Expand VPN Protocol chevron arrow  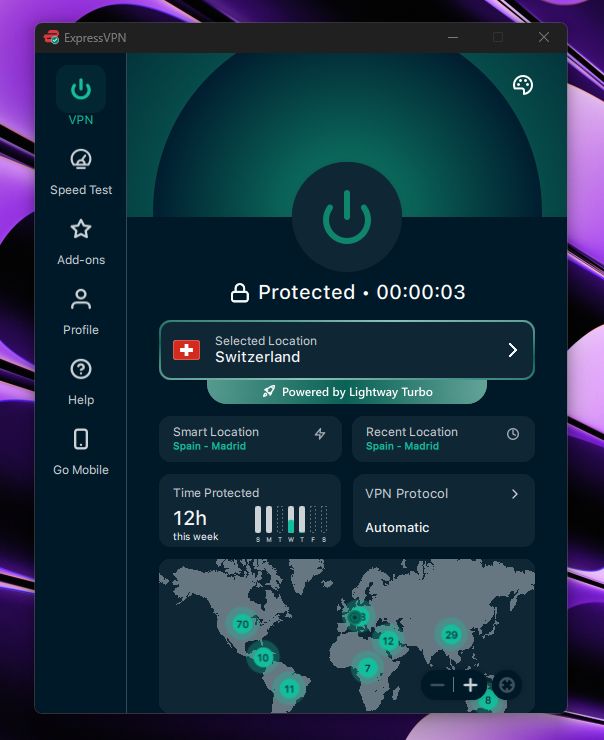515,494
